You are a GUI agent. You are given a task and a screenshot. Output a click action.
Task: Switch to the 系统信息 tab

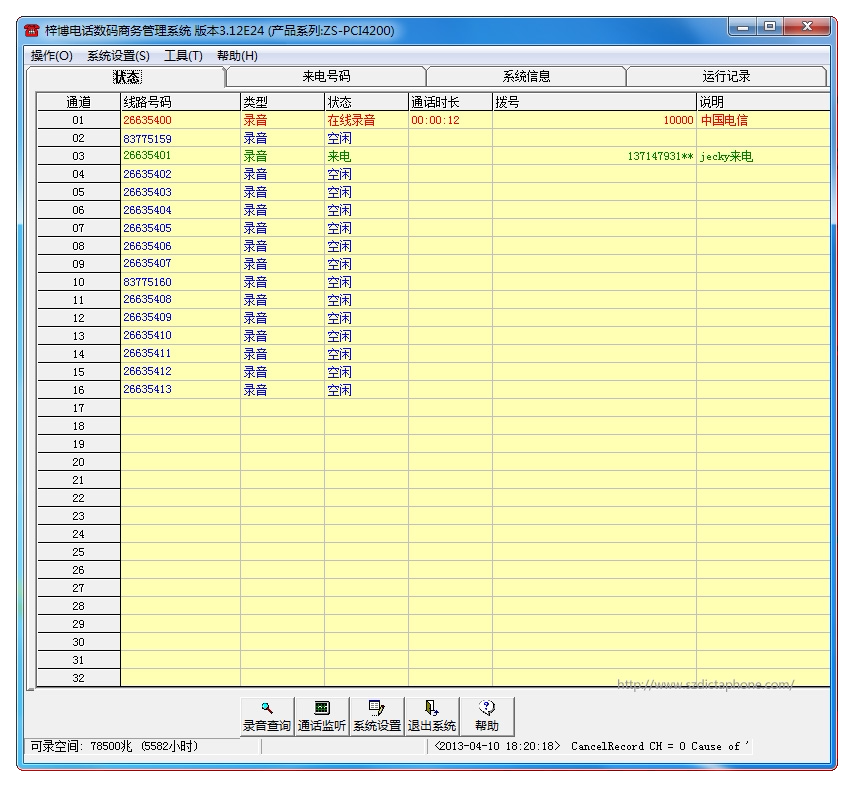[526, 77]
